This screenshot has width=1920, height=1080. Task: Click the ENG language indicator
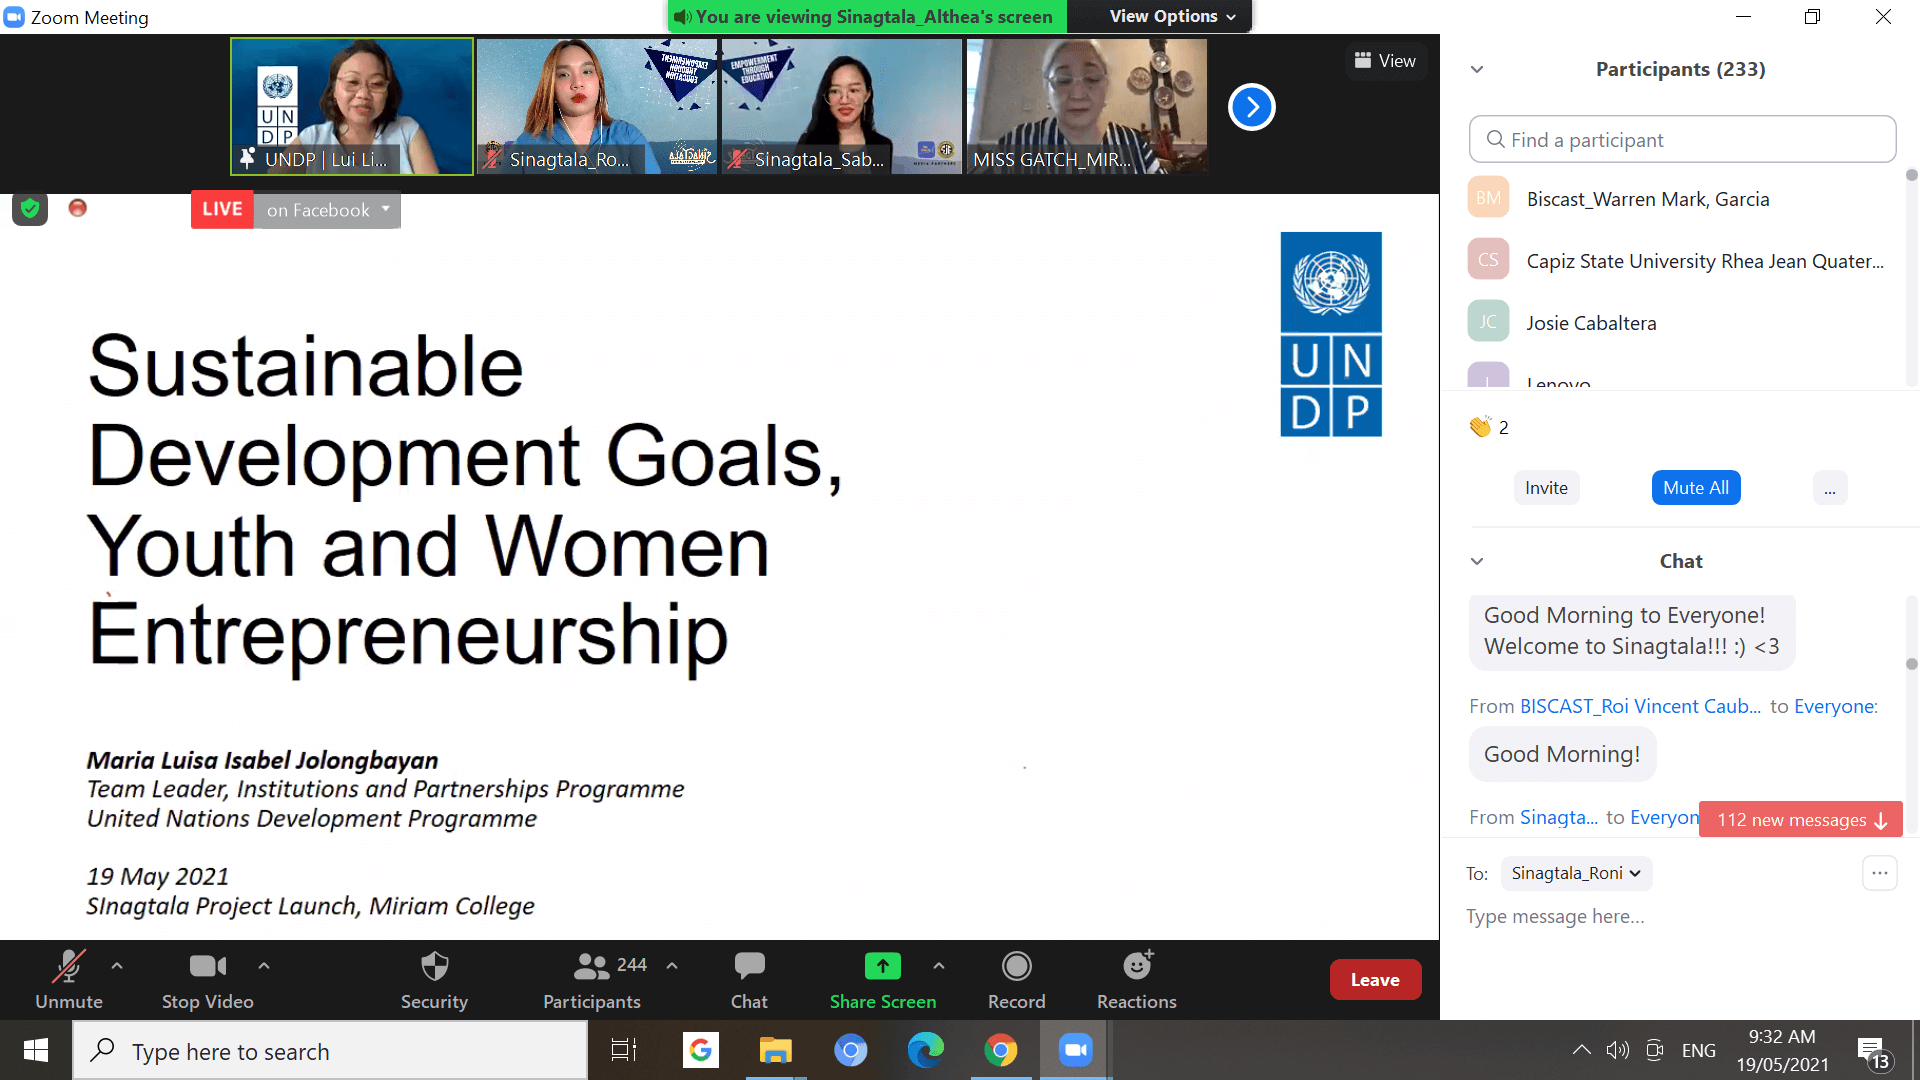[1699, 1051]
